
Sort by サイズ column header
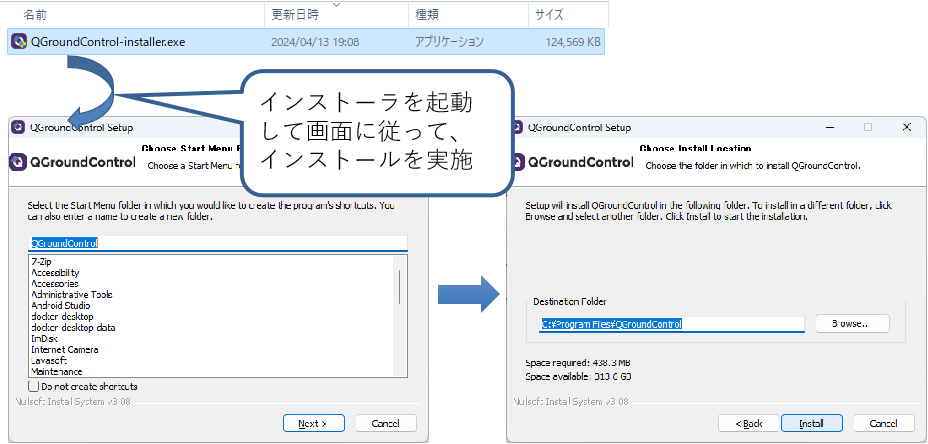coord(549,14)
